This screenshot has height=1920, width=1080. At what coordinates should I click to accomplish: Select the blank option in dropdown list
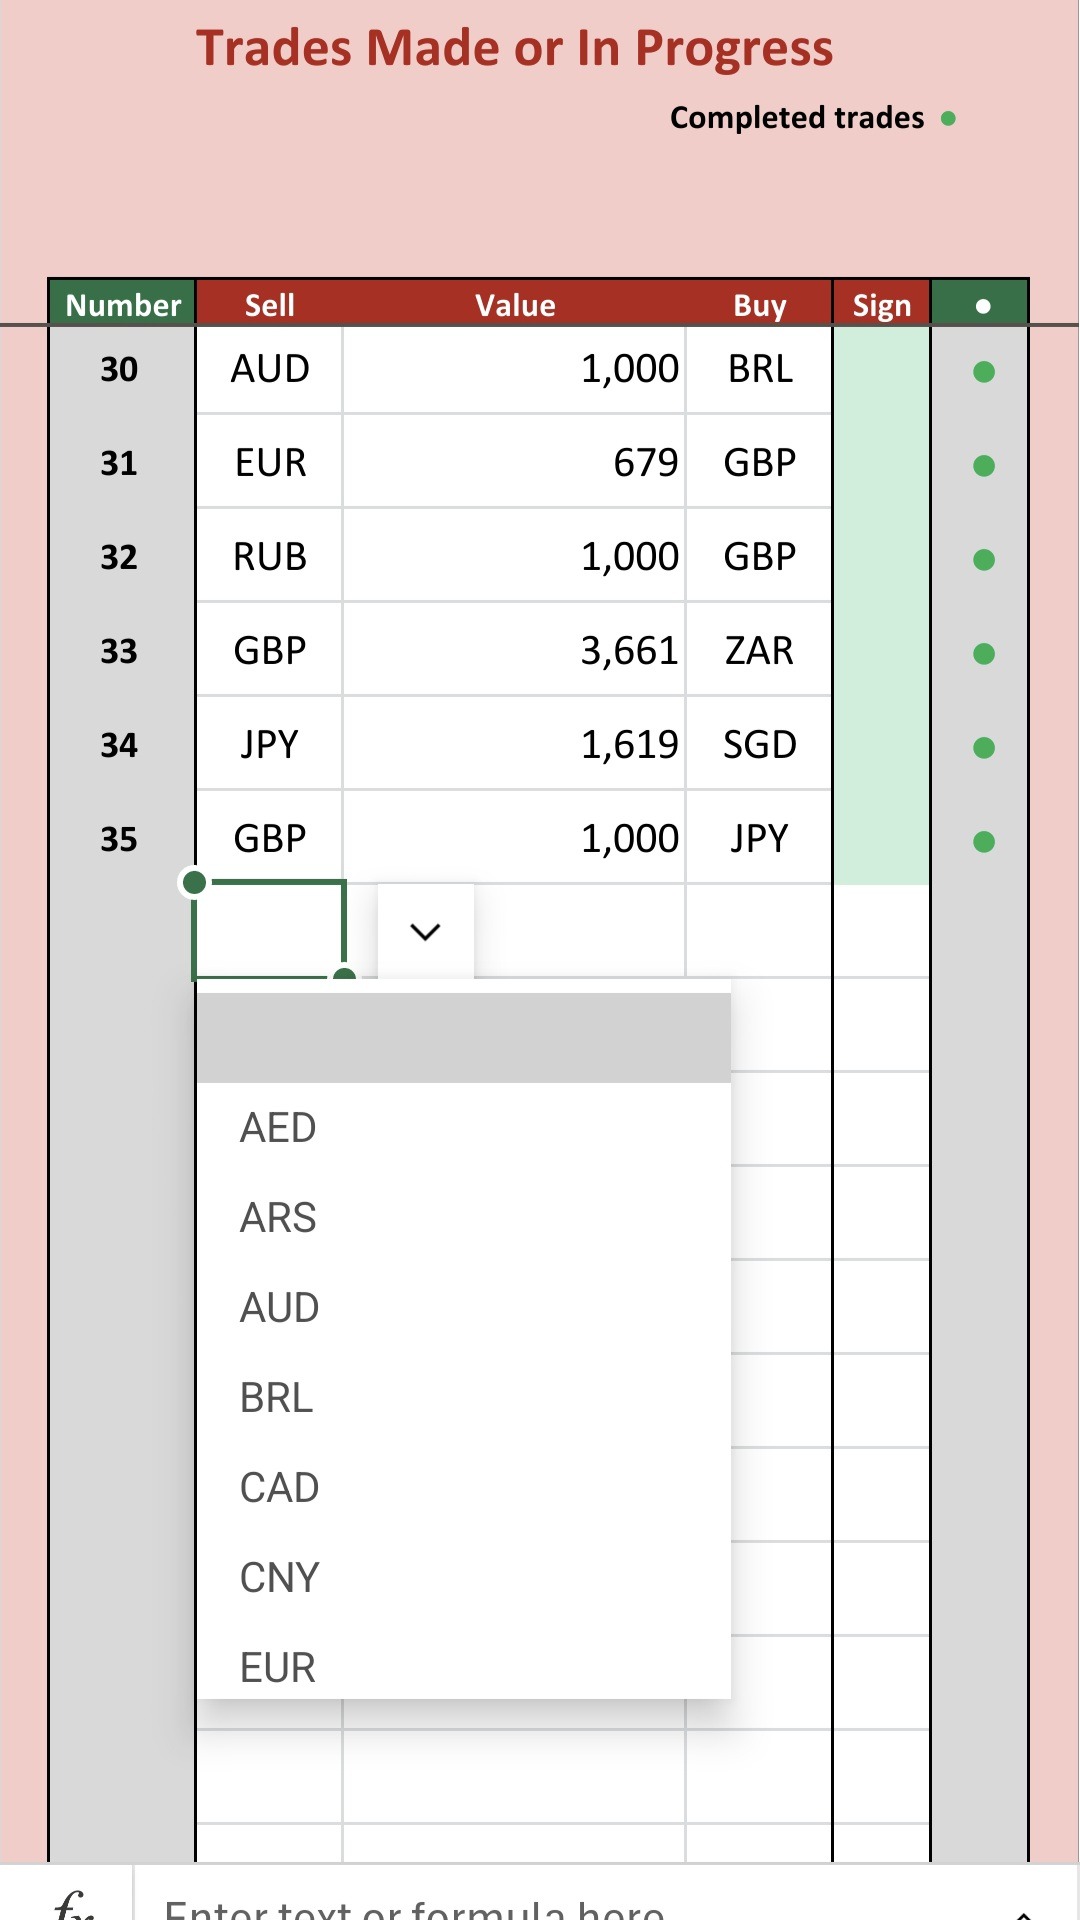click(x=464, y=1038)
